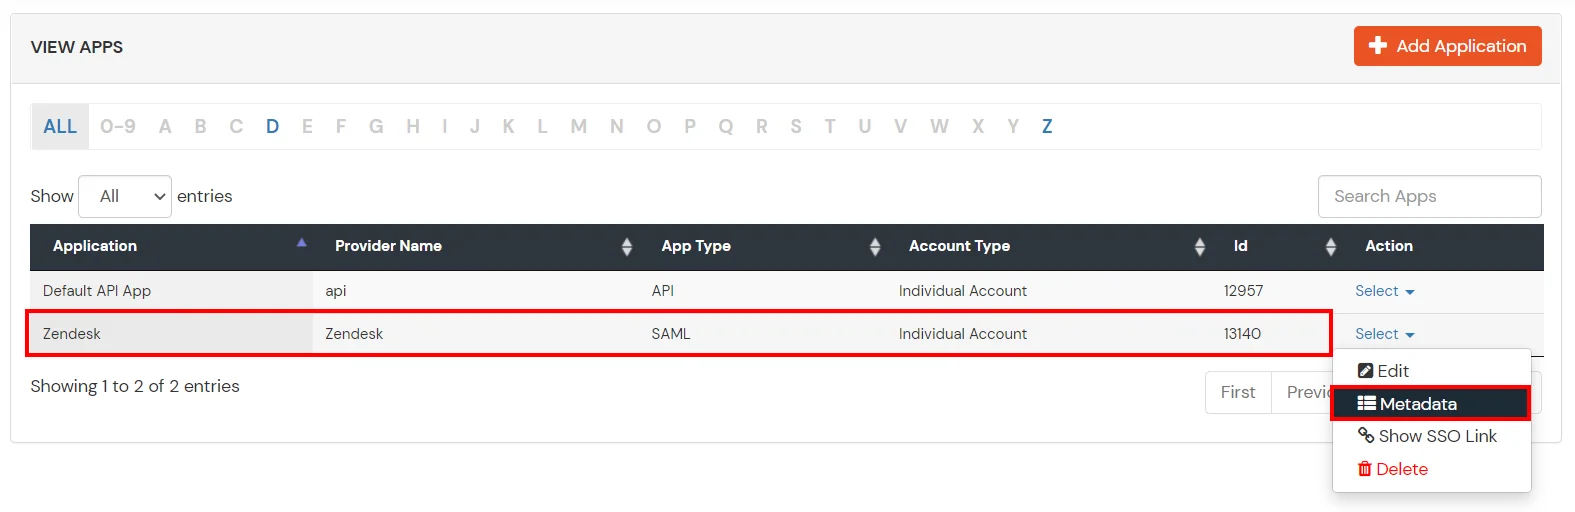Sort by Application column
1575x512 pixels.
pos(172,246)
